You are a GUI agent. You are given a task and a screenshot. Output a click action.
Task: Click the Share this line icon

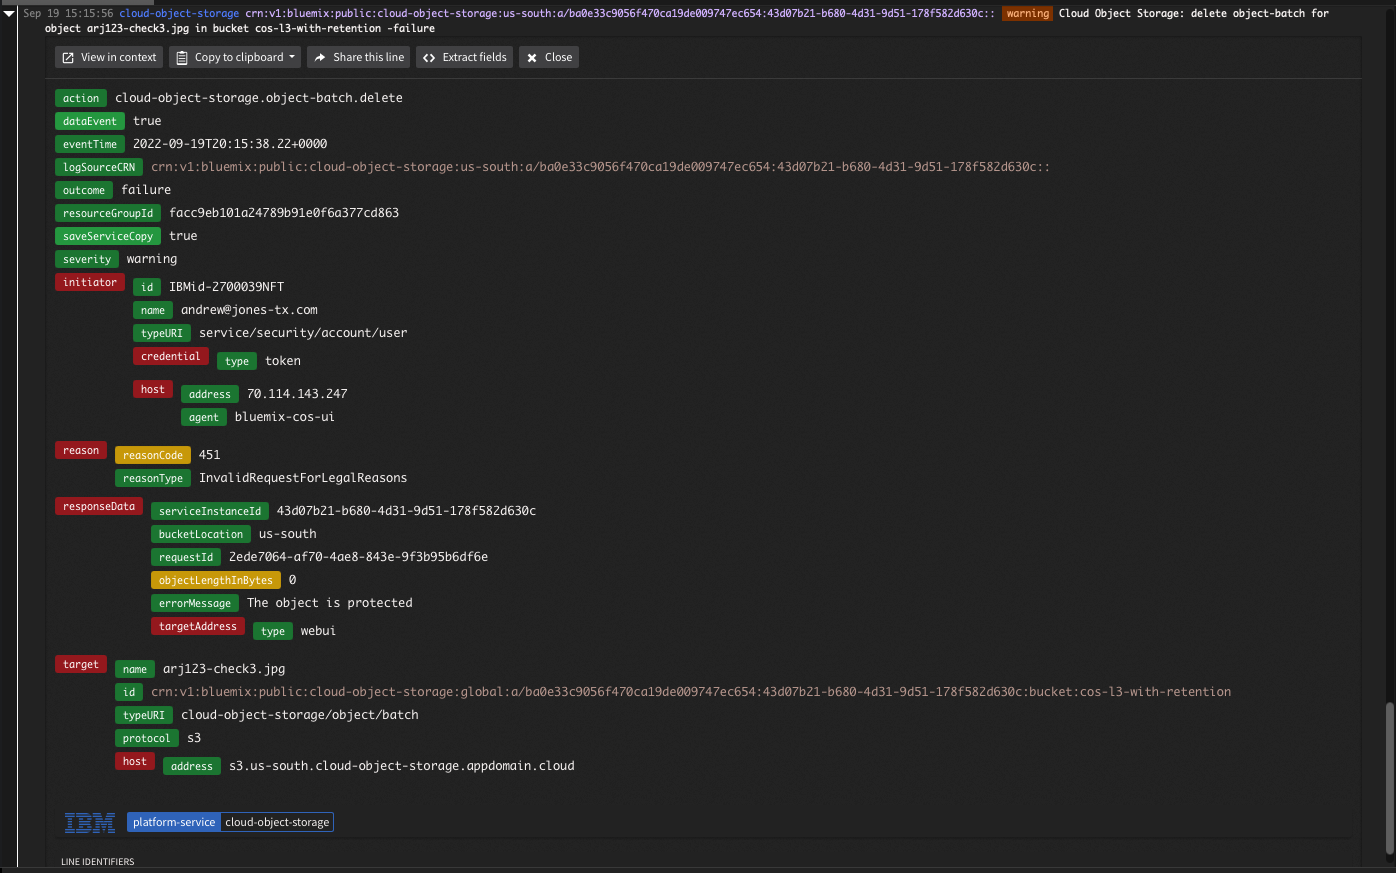320,58
